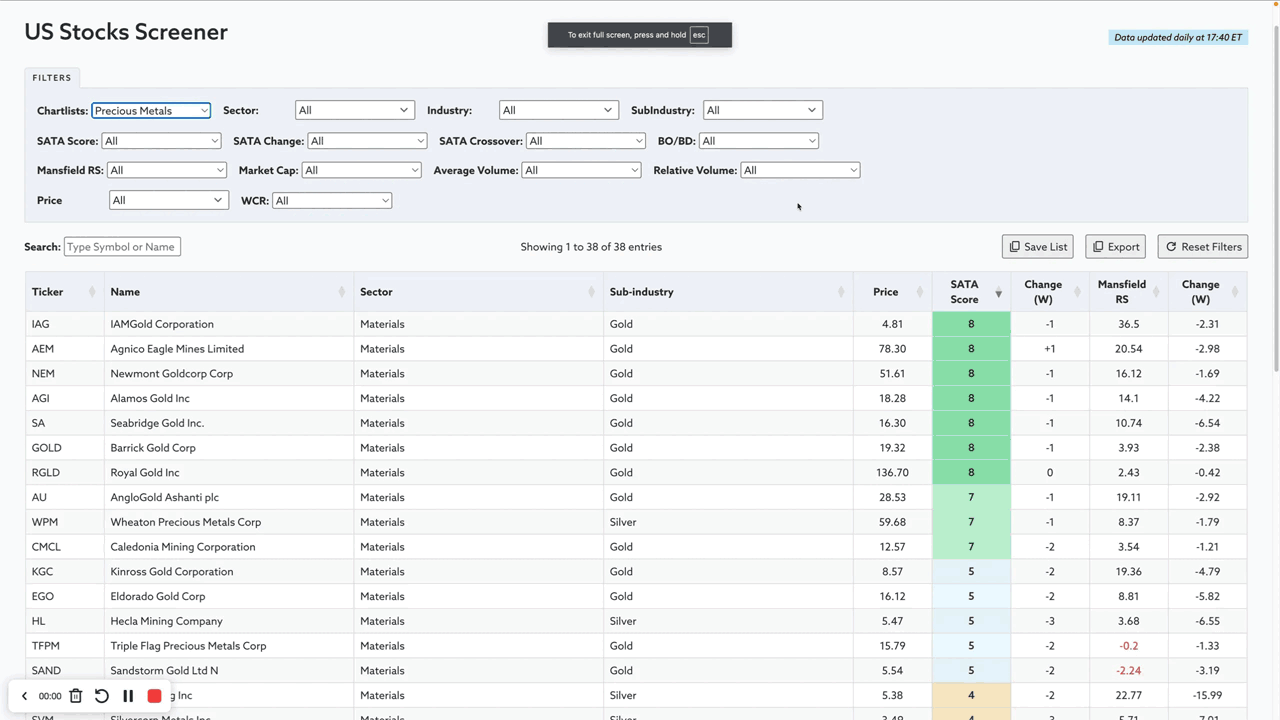The image size is (1280, 720).
Task: Click the Save List button
Action: coord(1038,247)
